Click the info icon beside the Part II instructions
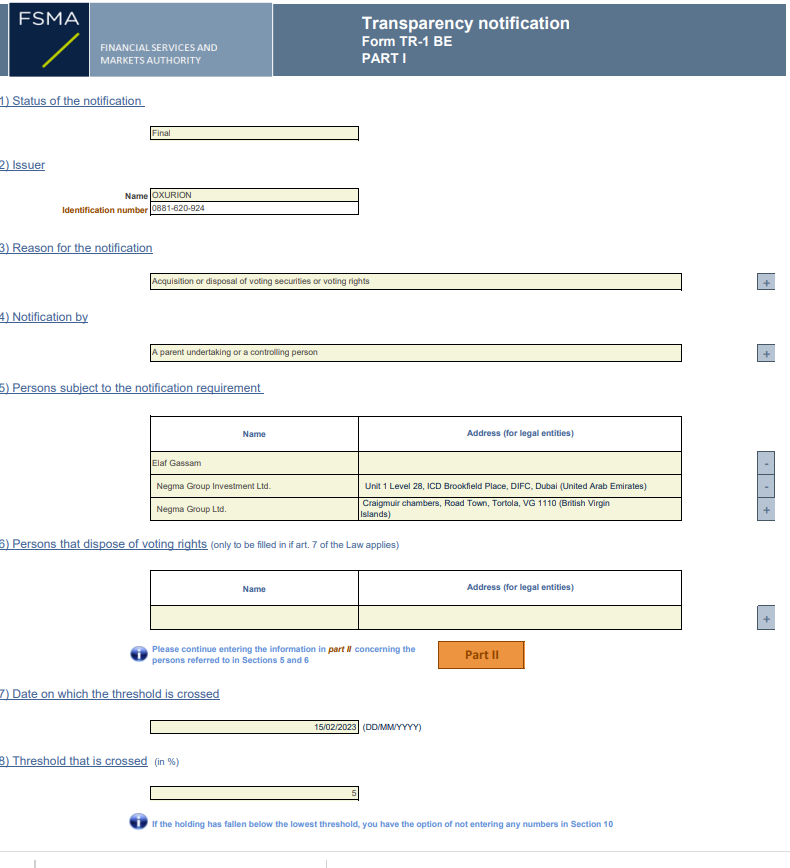 (139, 654)
